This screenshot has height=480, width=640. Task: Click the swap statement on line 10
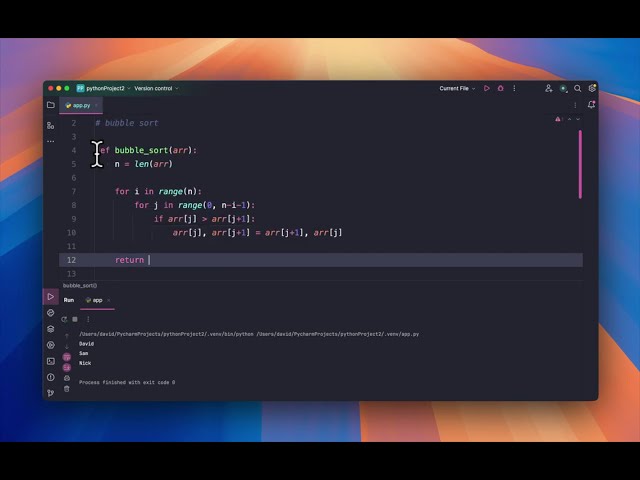tap(258, 233)
